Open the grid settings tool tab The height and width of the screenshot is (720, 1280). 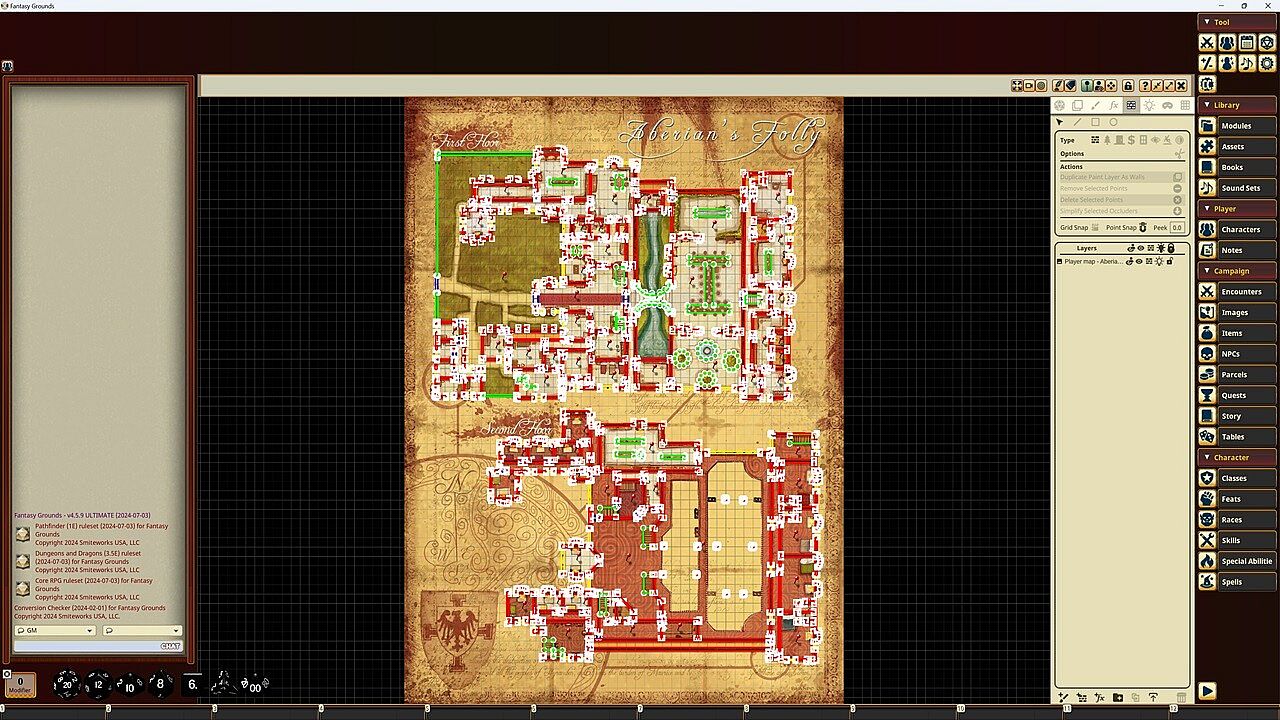(1185, 105)
